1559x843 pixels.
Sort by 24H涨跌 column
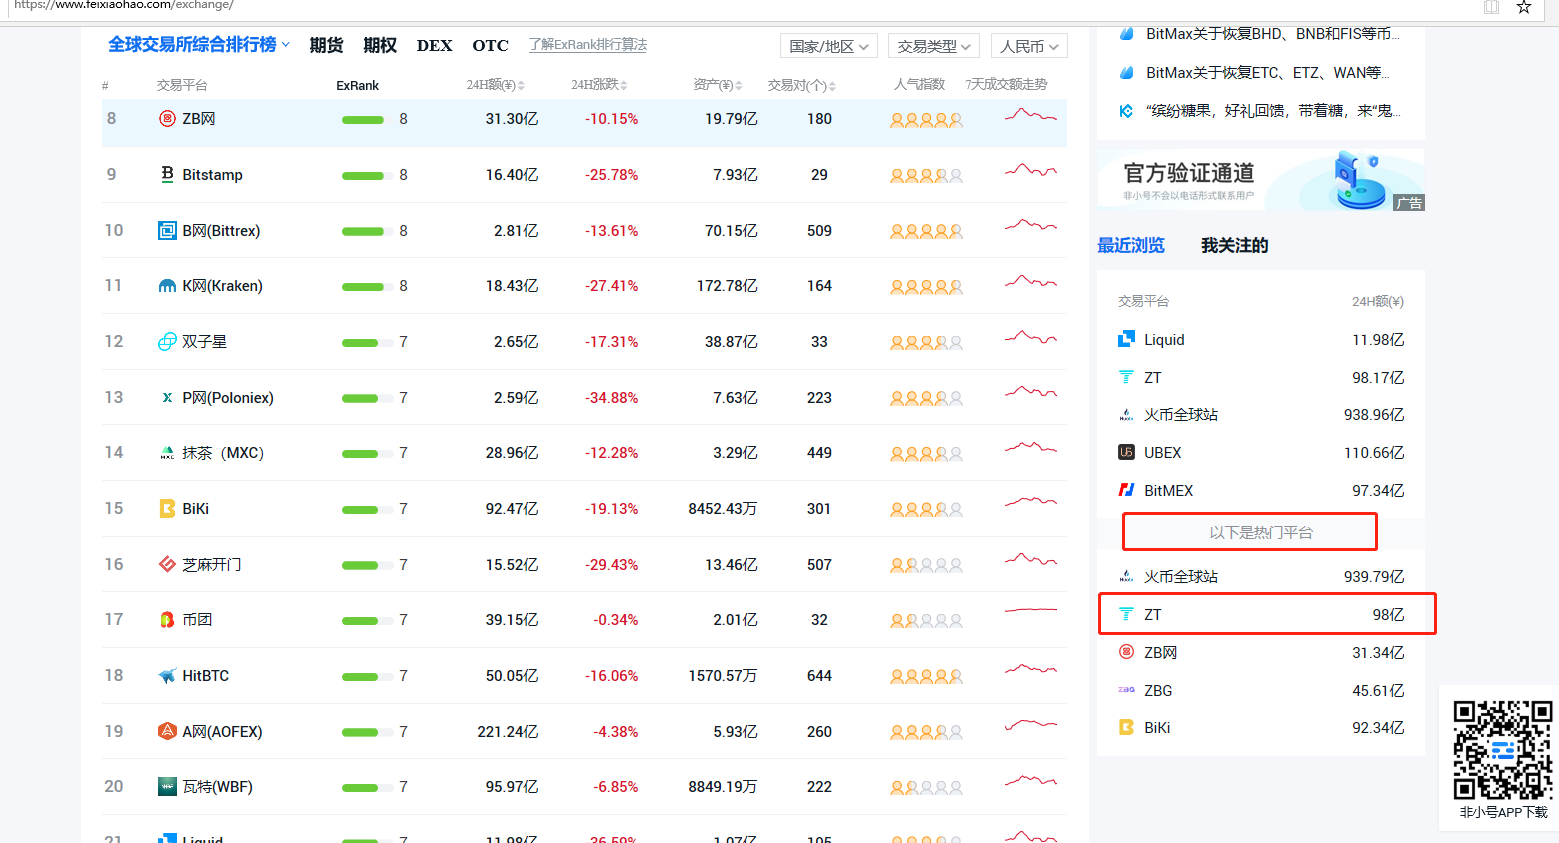[x=599, y=85]
